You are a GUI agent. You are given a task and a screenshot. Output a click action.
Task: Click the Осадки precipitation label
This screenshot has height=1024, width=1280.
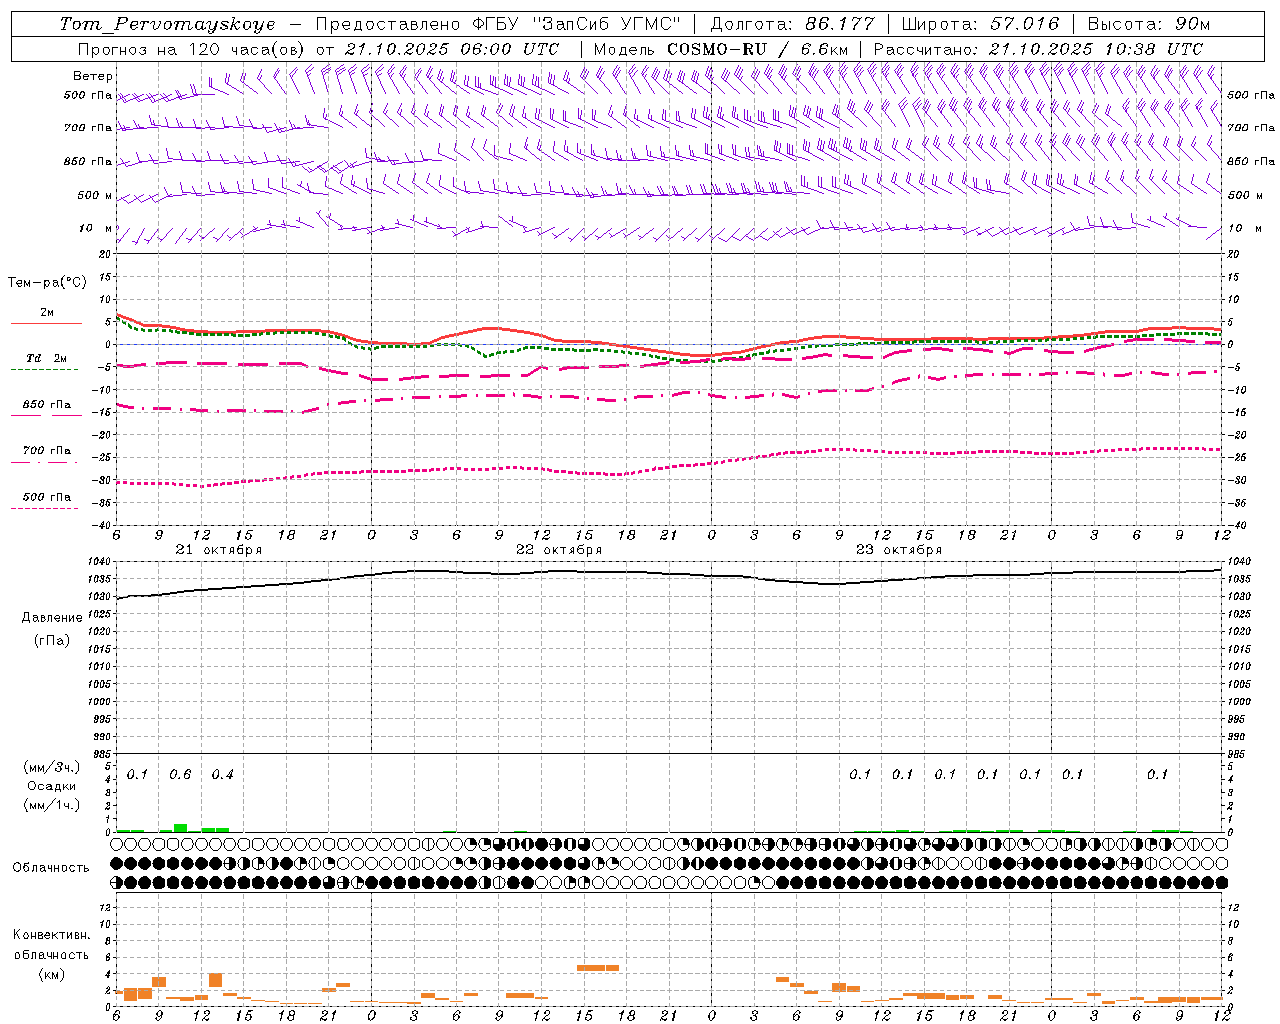[x=52, y=786]
